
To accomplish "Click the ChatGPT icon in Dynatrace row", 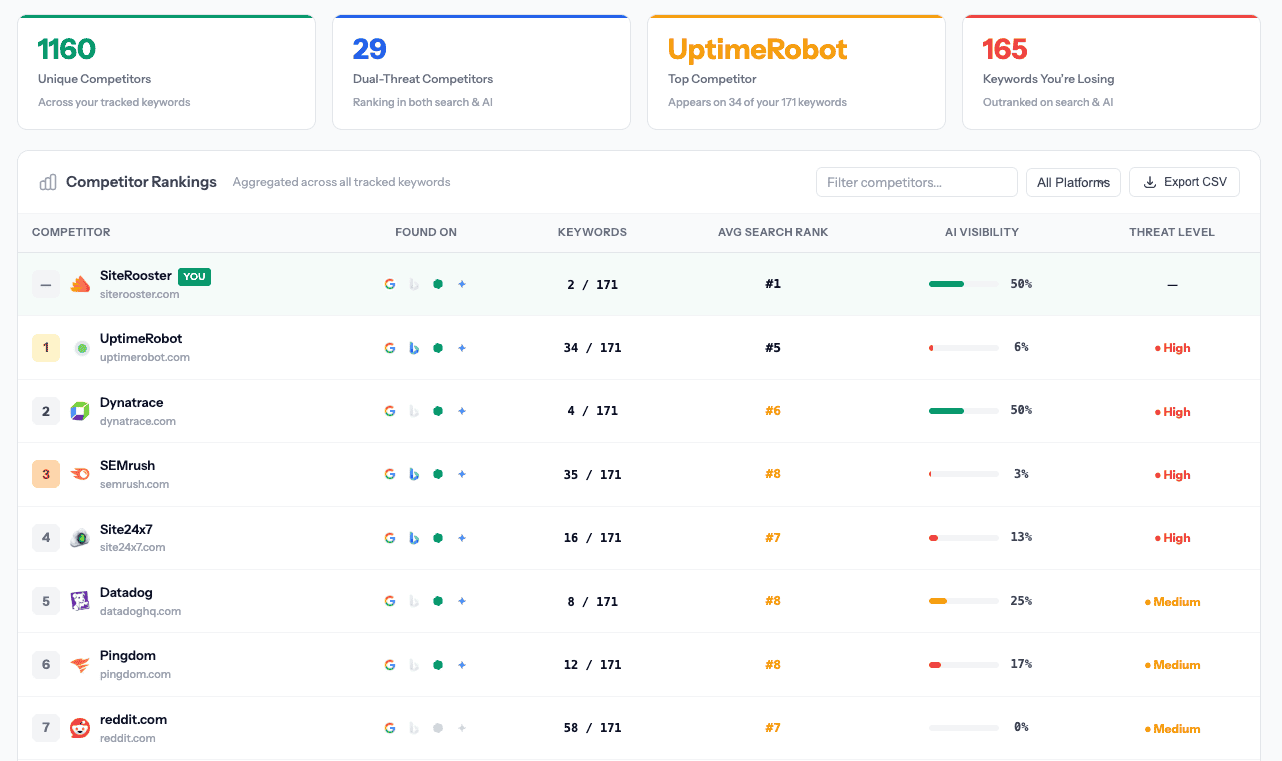I will pos(438,411).
